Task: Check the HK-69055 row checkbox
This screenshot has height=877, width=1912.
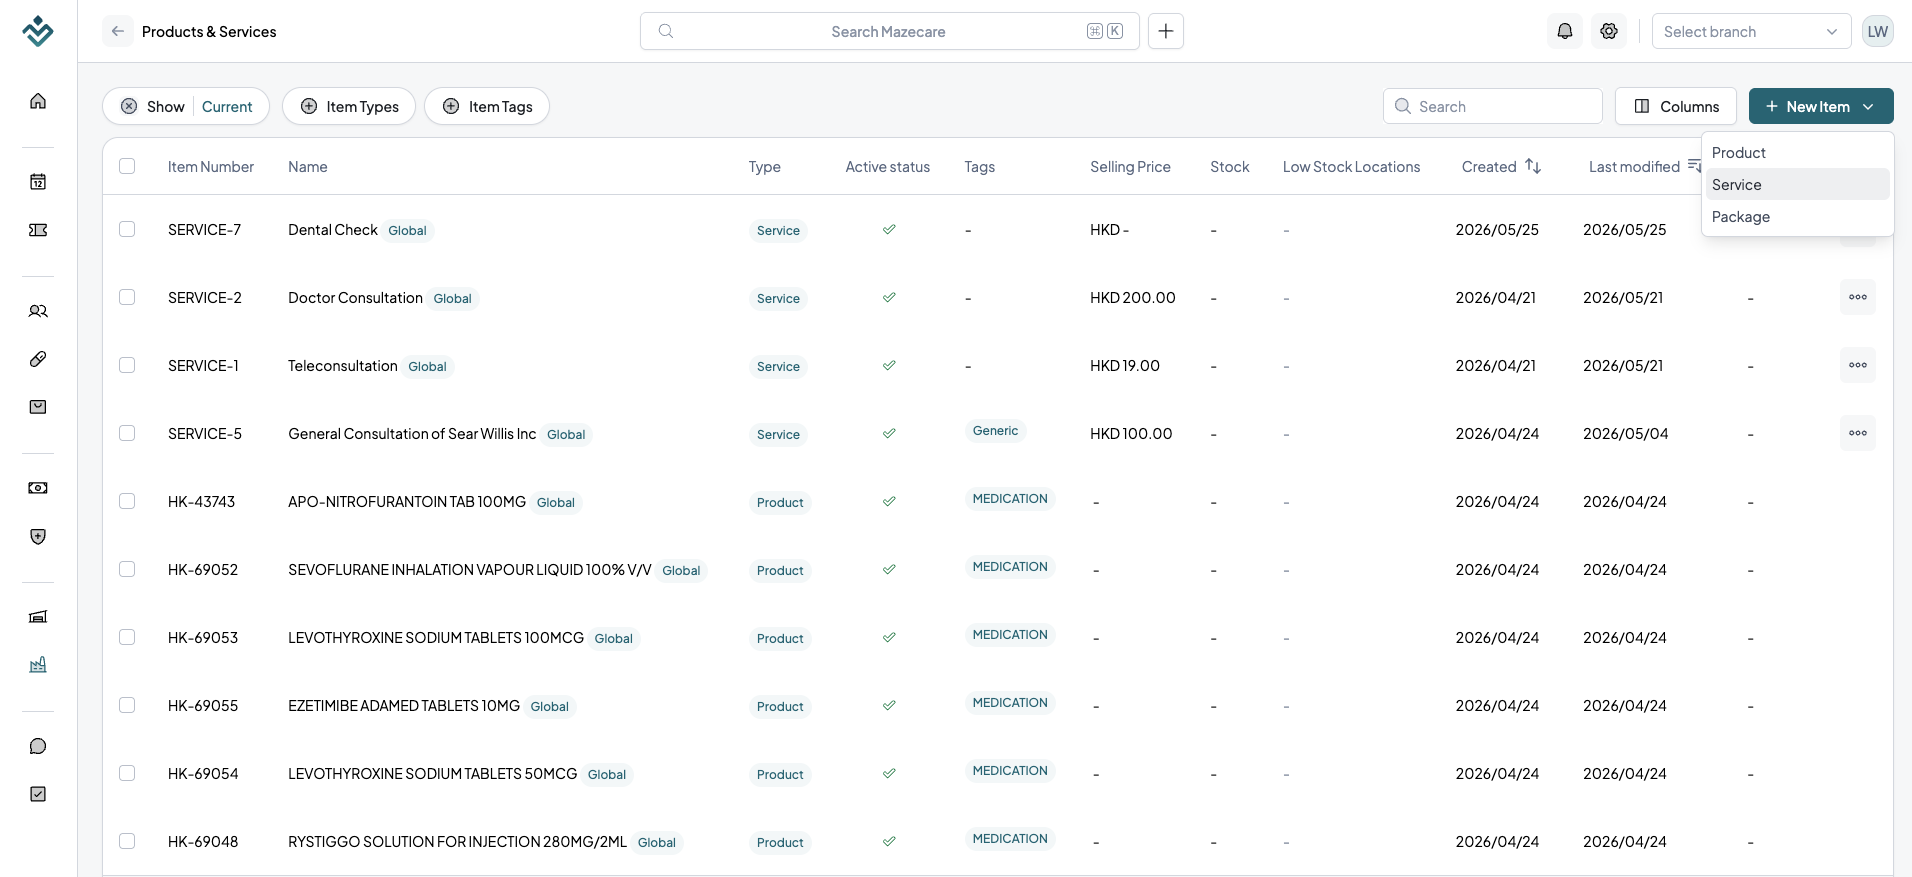Action: coord(127,705)
